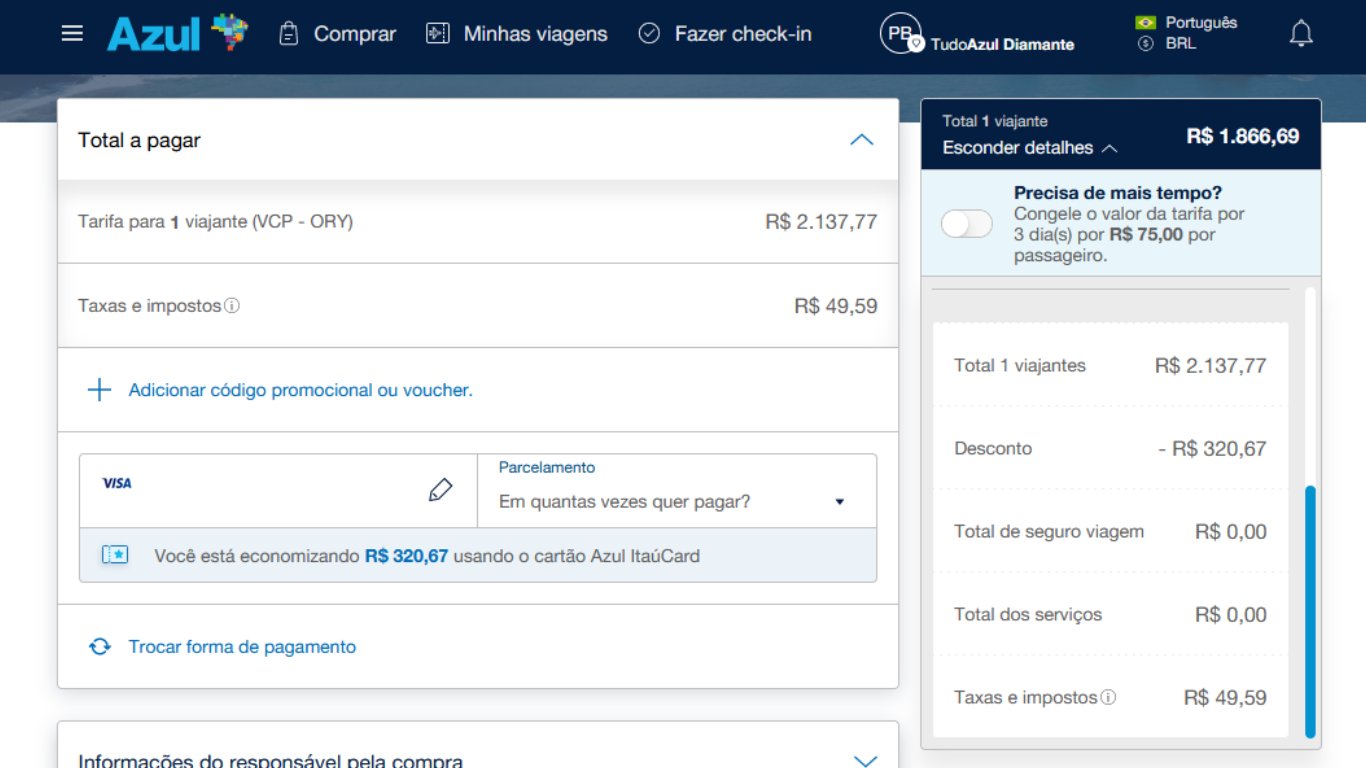Open the notifications bell

(x=1301, y=33)
